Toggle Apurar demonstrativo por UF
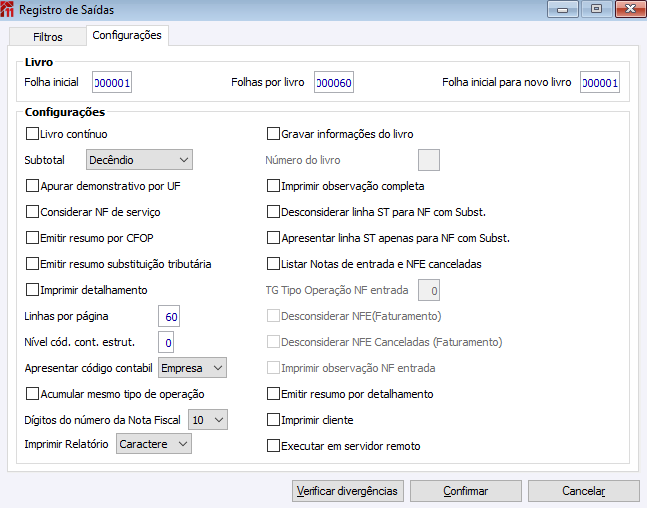The height and width of the screenshot is (508, 647). click(x=32, y=185)
